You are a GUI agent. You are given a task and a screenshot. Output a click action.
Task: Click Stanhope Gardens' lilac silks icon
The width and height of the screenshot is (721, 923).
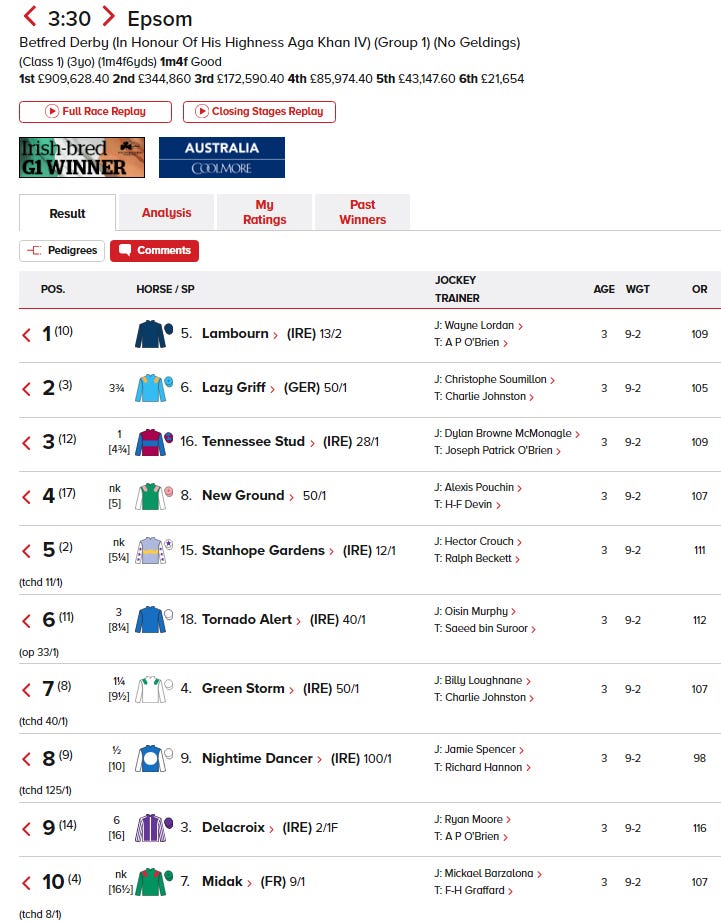(x=154, y=550)
